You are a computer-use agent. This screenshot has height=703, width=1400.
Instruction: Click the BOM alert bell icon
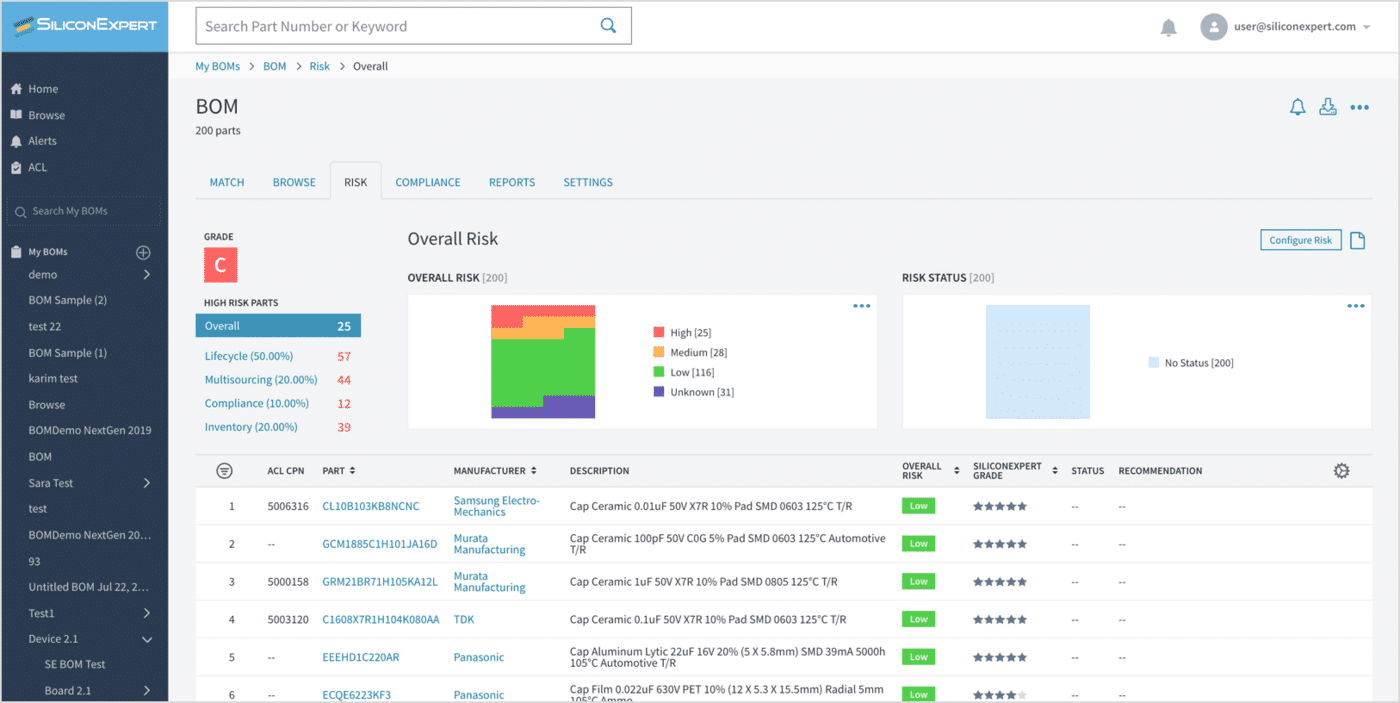pyautogui.click(x=1297, y=107)
